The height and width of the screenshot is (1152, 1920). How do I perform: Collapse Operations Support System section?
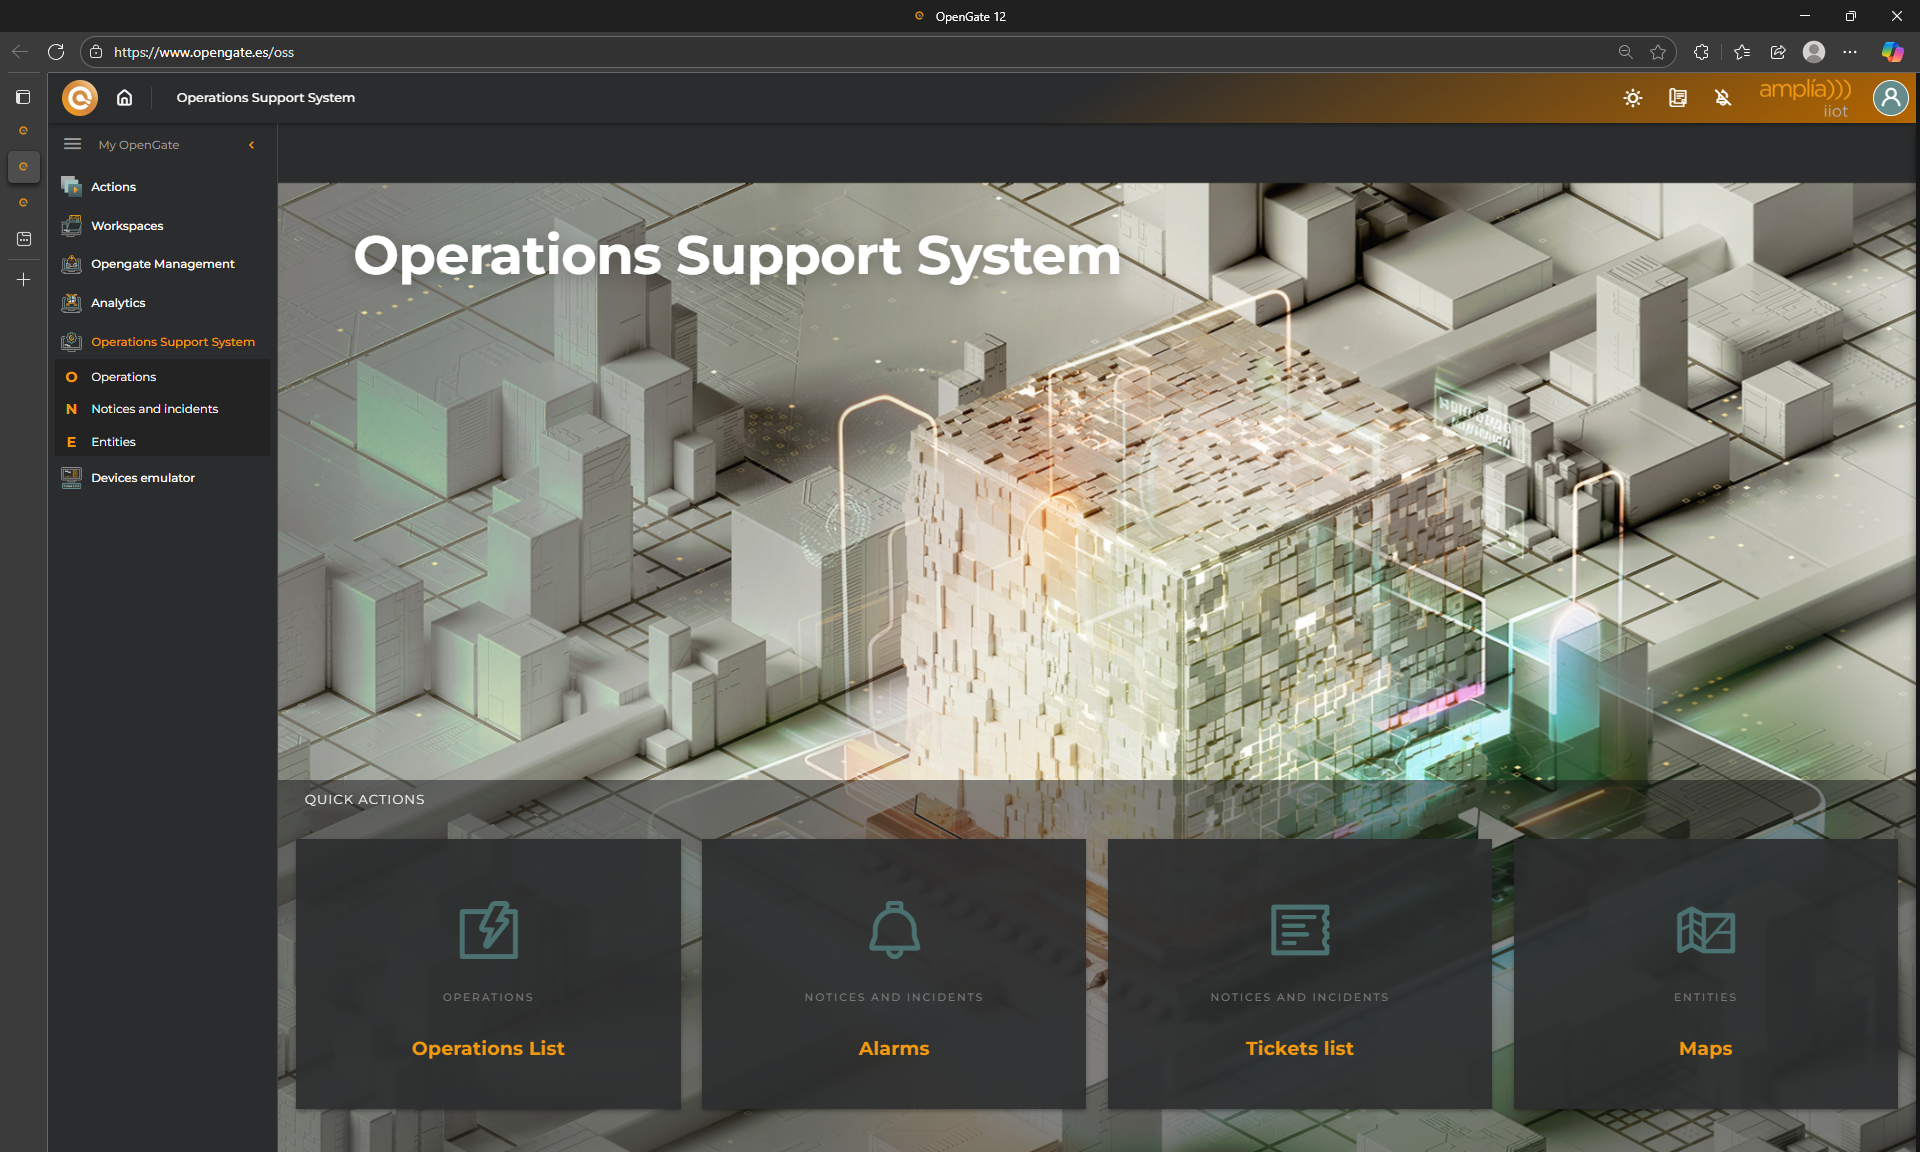(x=172, y=342)
